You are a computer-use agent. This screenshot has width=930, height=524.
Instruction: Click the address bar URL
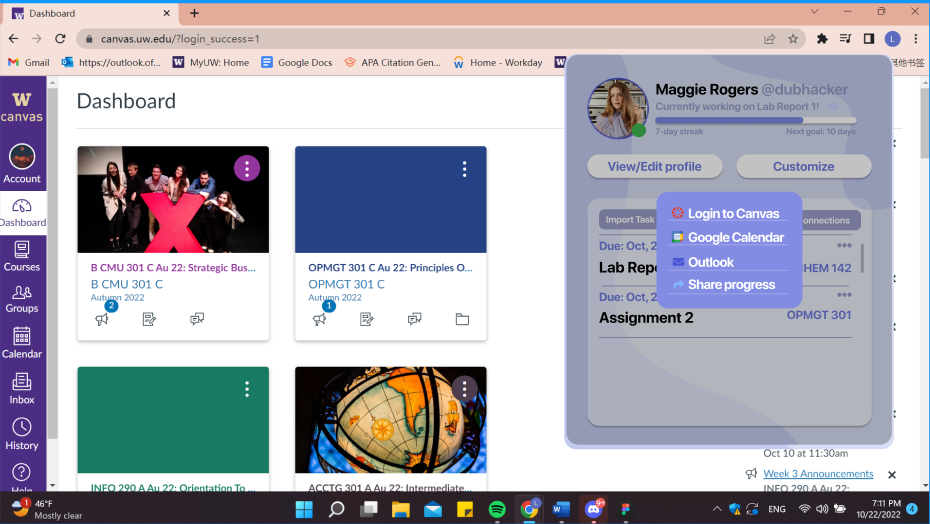[x=180, y=39]
